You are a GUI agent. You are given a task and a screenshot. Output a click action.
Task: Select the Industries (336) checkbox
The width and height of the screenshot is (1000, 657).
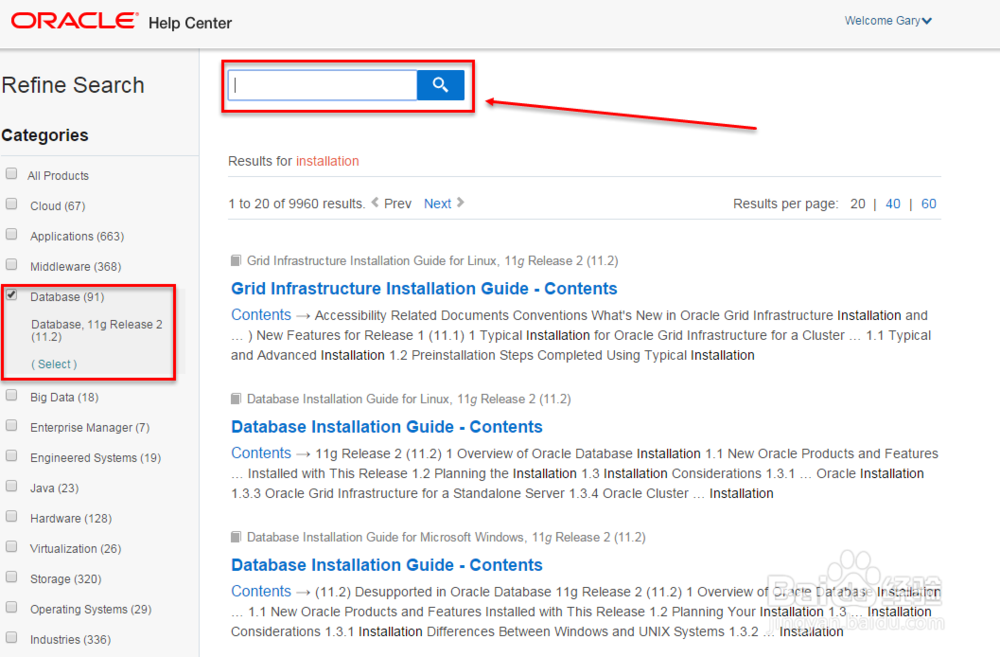point(11,637)
